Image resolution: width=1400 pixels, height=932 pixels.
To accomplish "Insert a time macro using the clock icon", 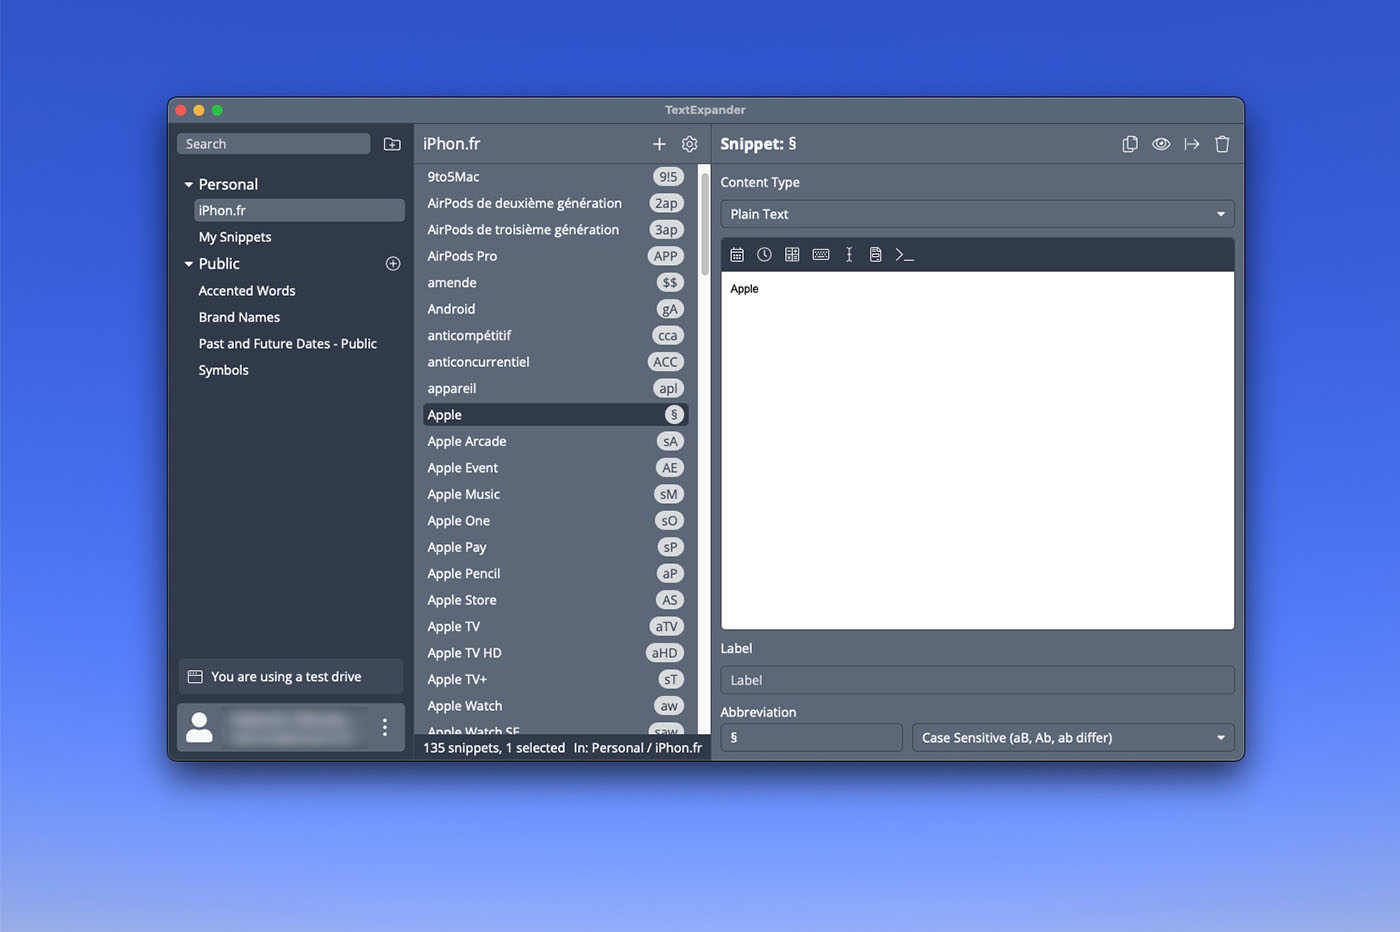I will pyautogui.click(x=764, y=254).
